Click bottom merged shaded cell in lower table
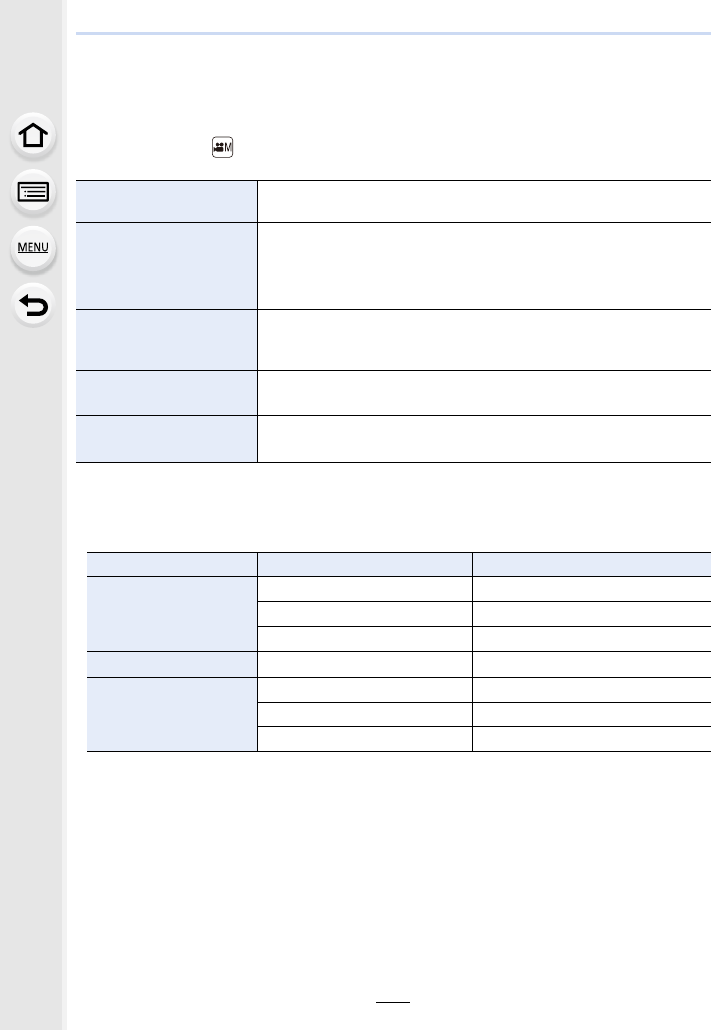 tap(172, 714)
